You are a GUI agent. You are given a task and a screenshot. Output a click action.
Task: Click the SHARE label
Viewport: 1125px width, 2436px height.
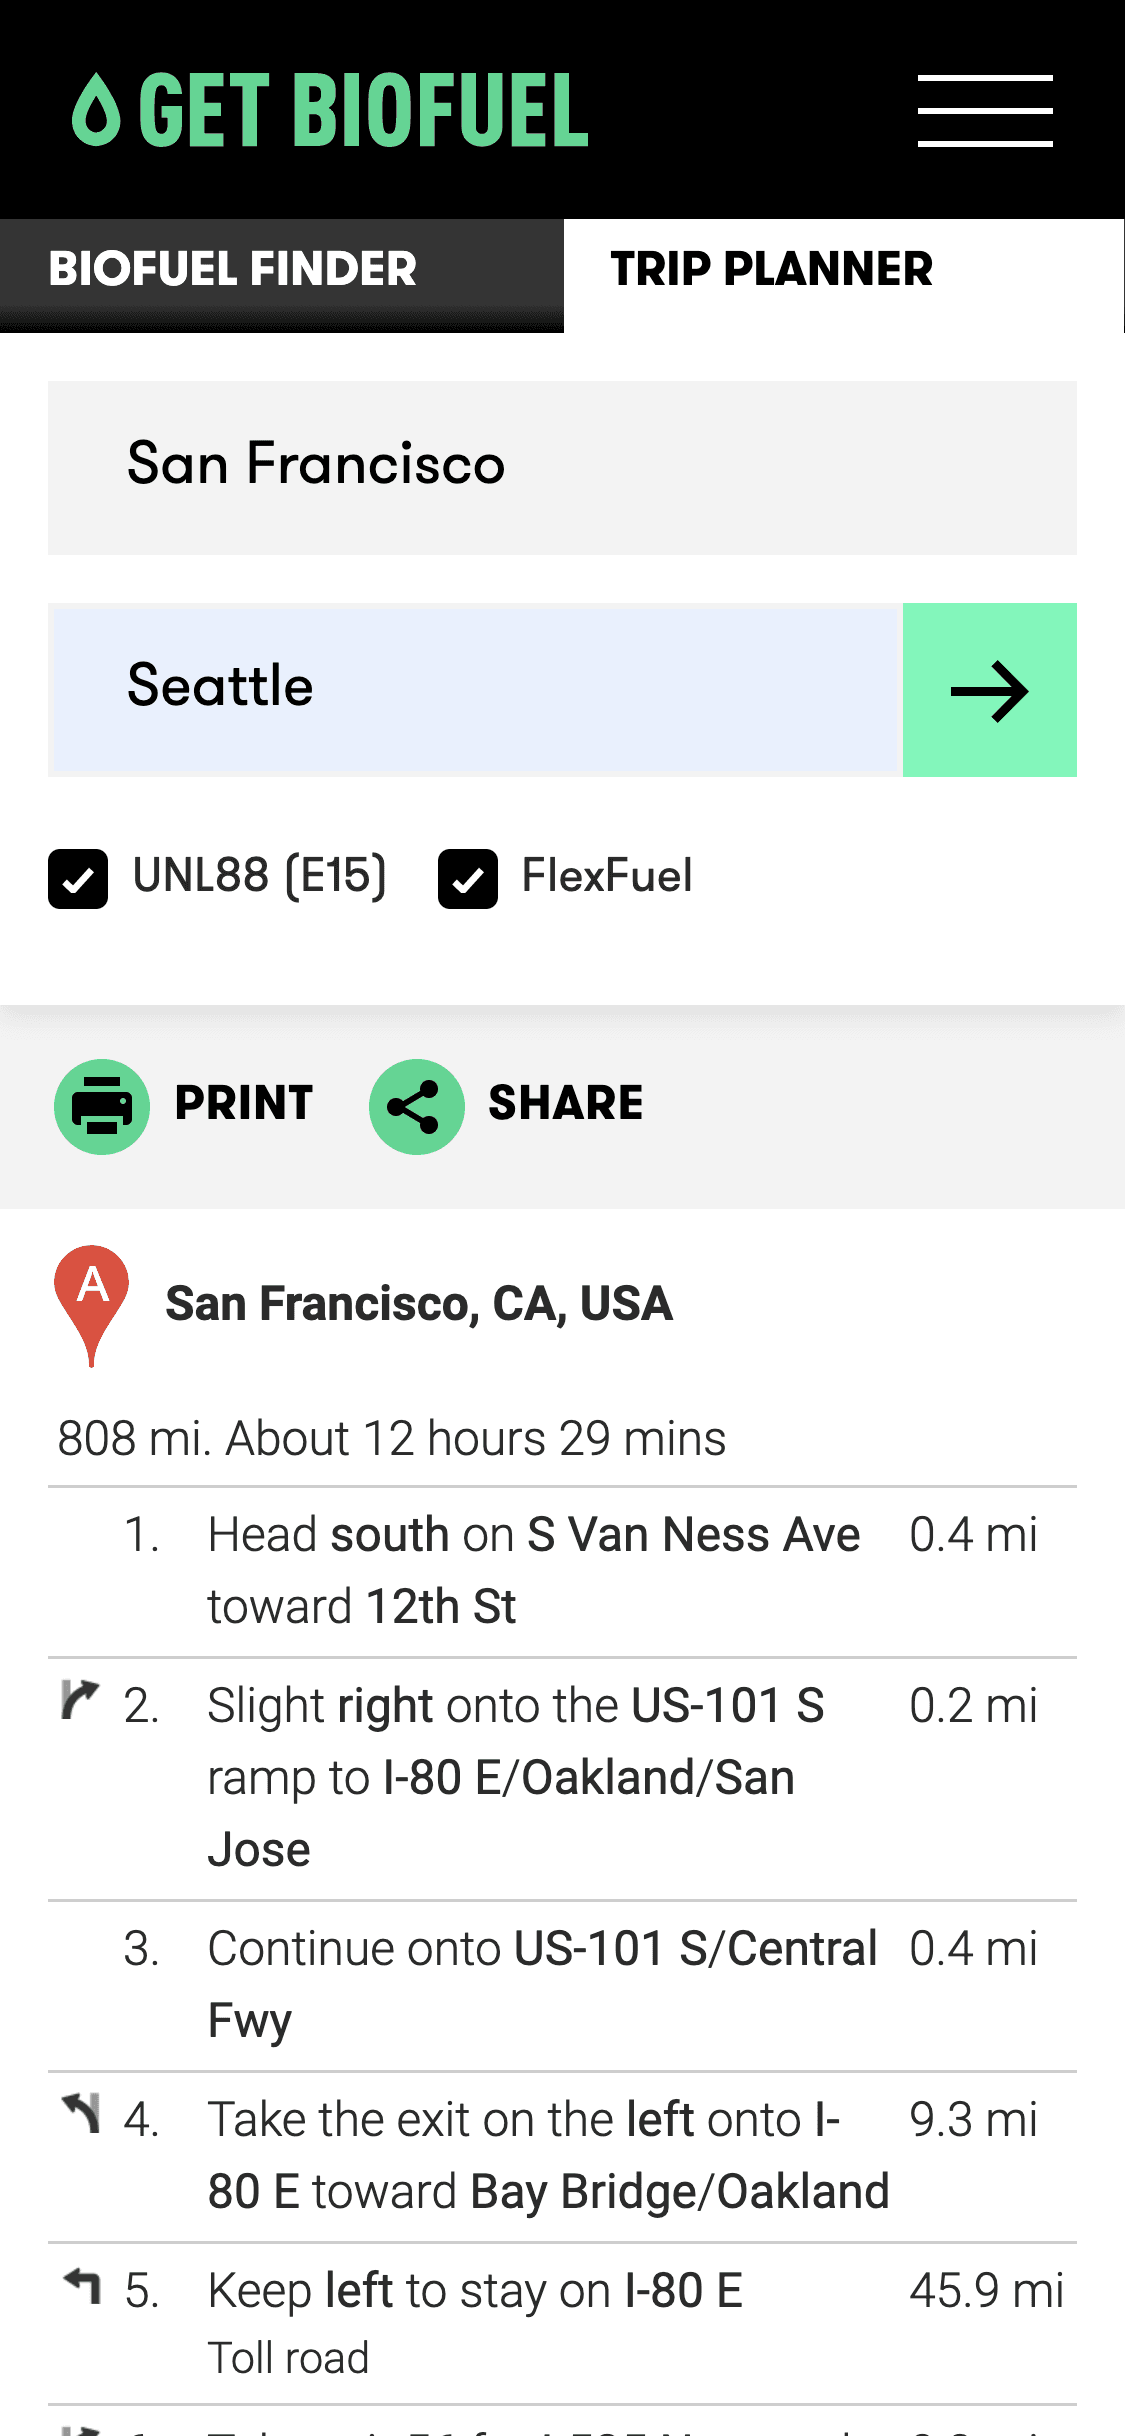[x=565, y=1103]
